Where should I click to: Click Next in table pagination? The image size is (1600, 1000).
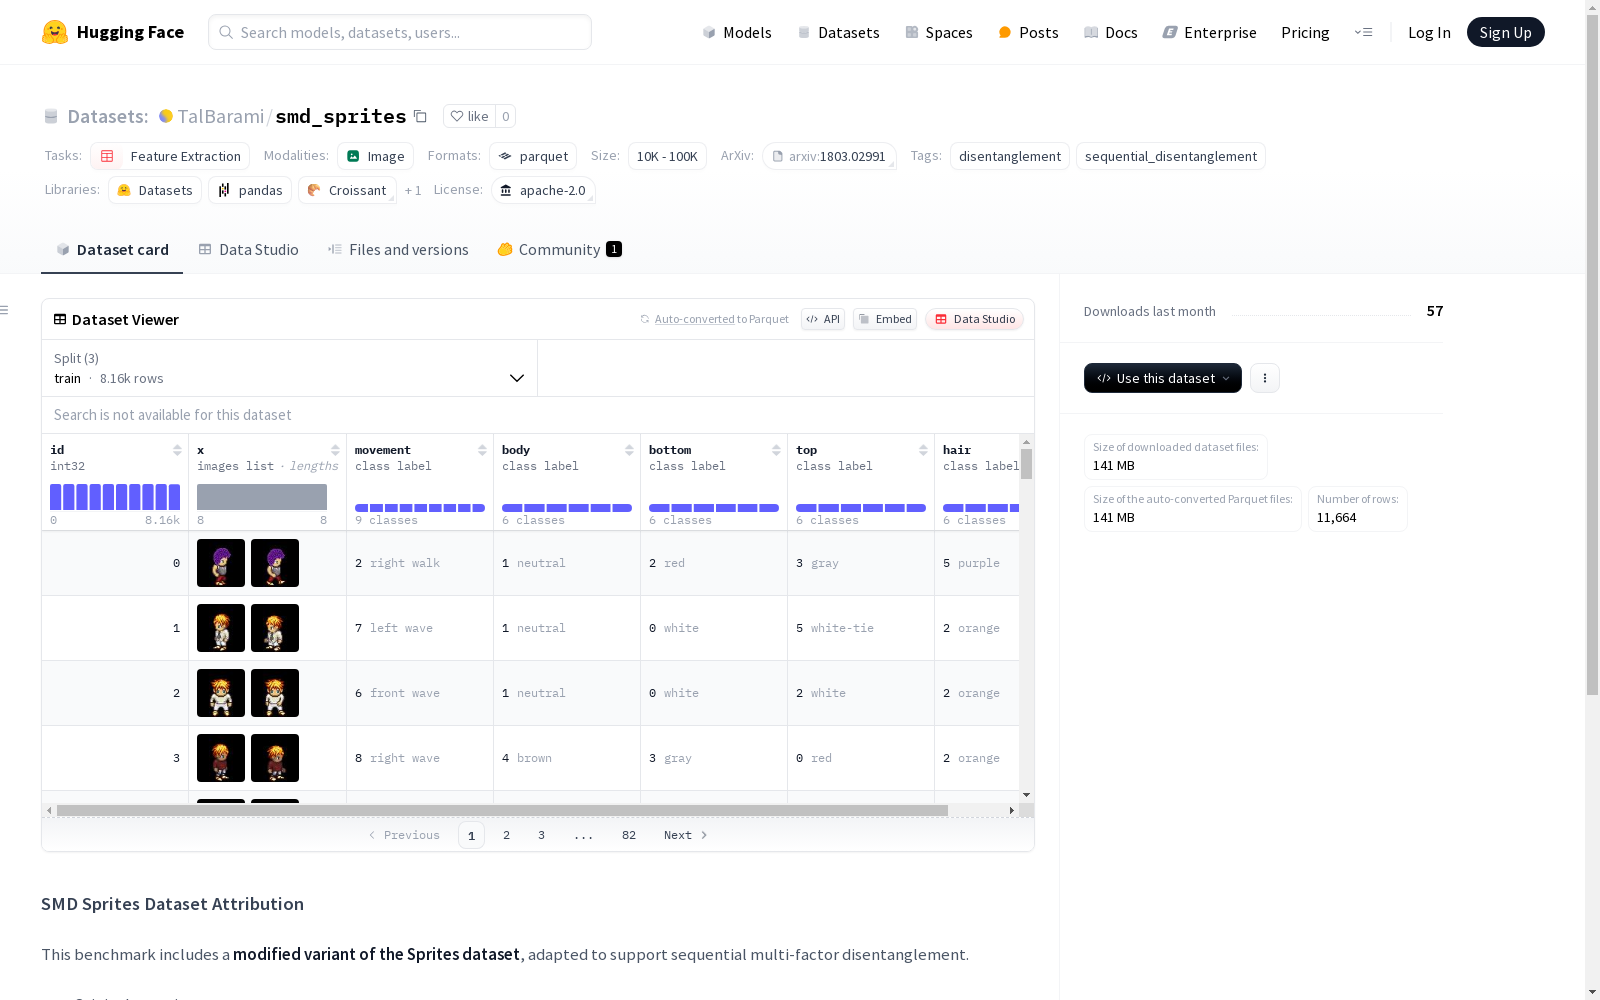[685, 835]
